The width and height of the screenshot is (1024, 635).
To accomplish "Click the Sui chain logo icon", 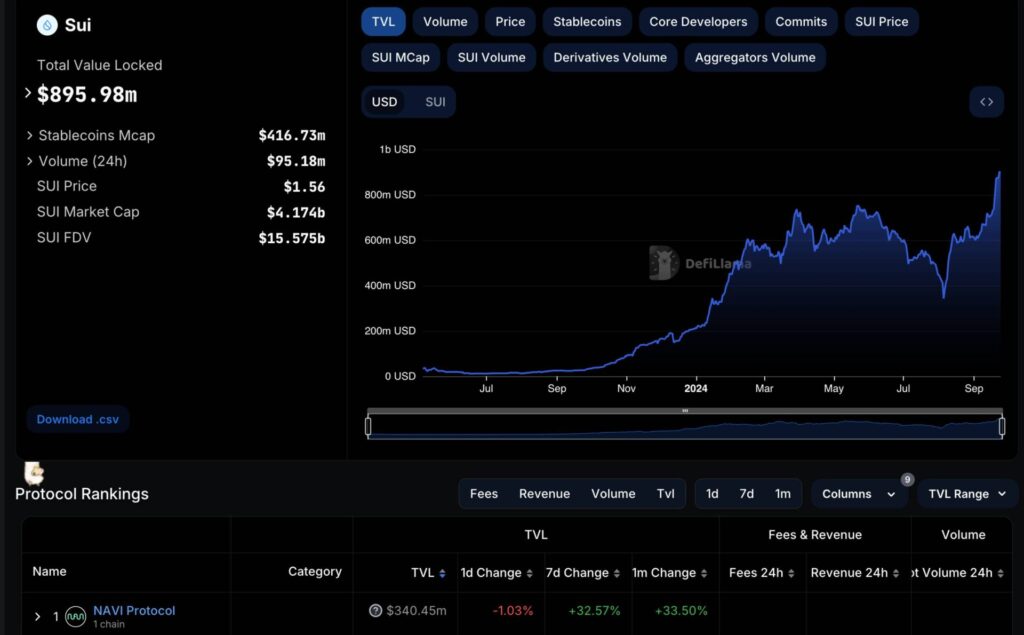I will click(47, 25).
